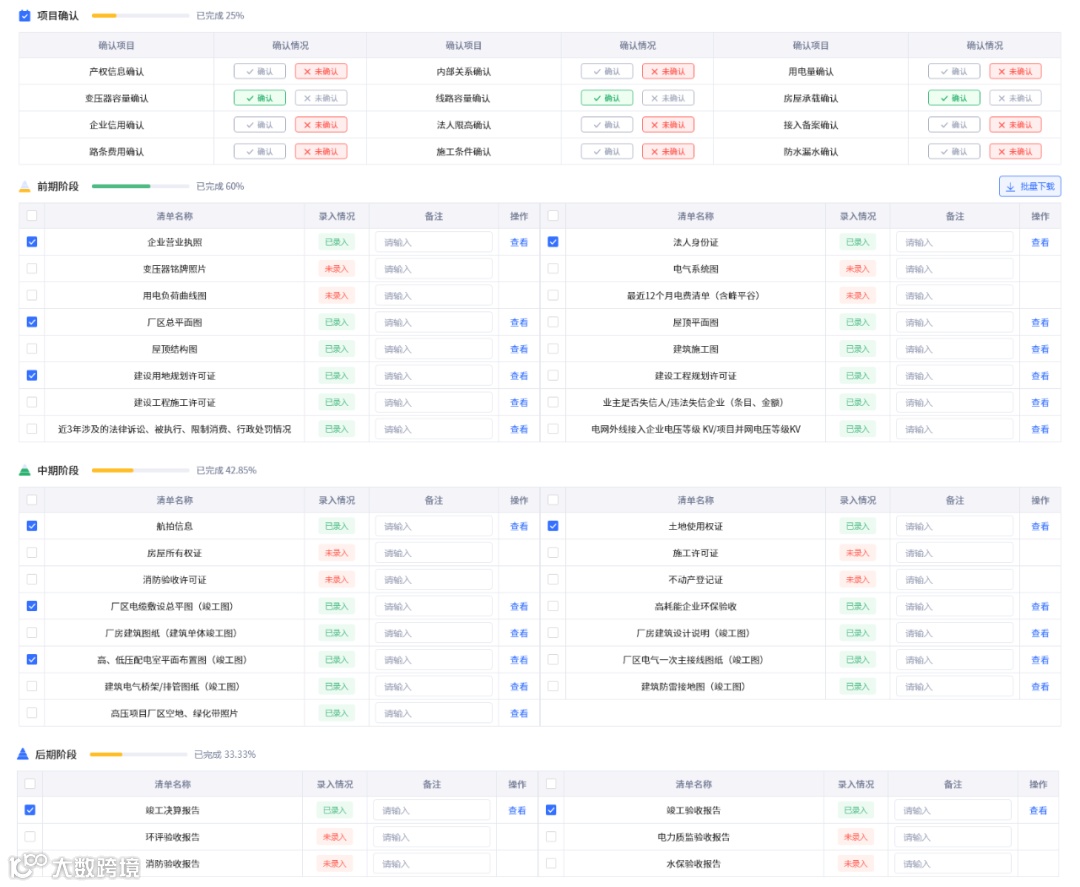
Task: Click the 后期阶段 stage icon
Action: 23,754
